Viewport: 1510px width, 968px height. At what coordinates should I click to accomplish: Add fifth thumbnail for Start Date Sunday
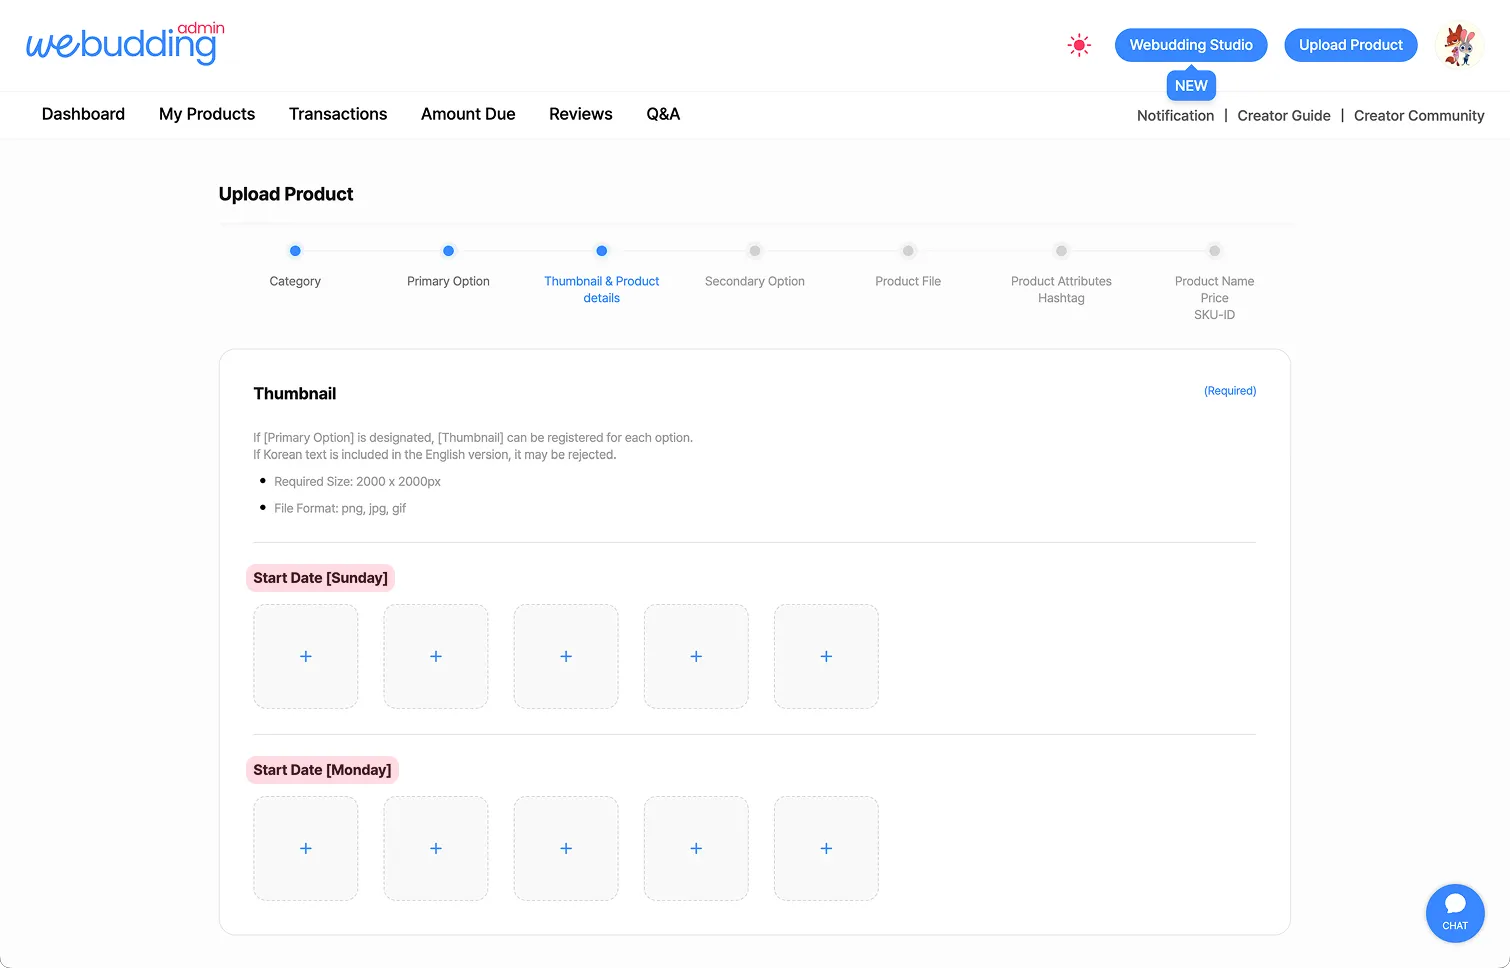(826, 656)
